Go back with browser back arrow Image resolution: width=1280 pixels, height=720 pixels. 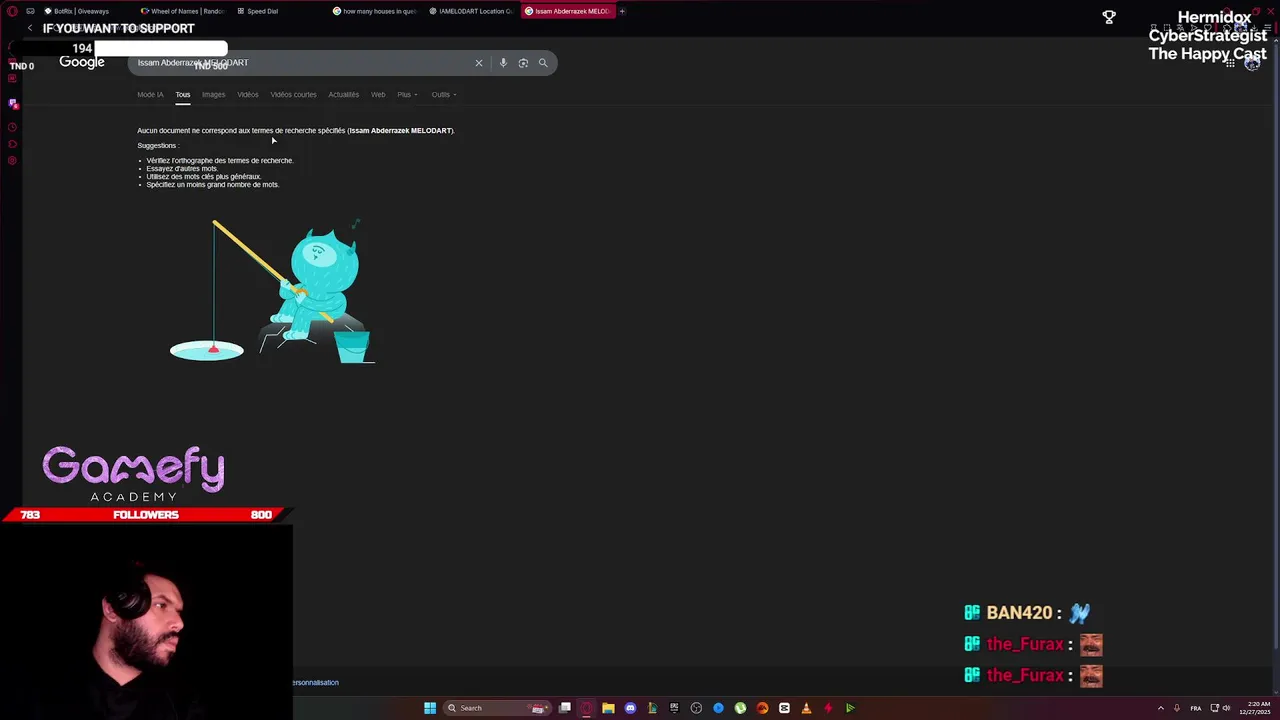click(29, 28)
